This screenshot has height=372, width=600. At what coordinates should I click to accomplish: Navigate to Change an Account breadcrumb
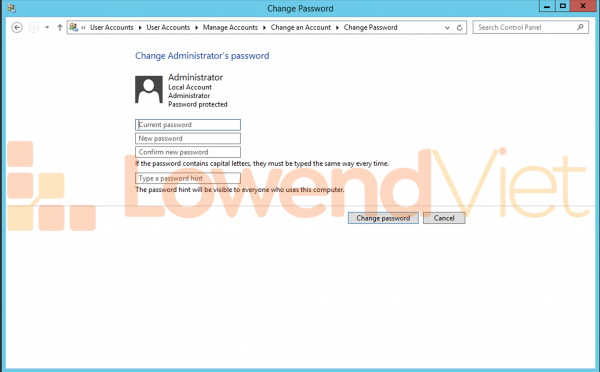[x=301, y=28]
